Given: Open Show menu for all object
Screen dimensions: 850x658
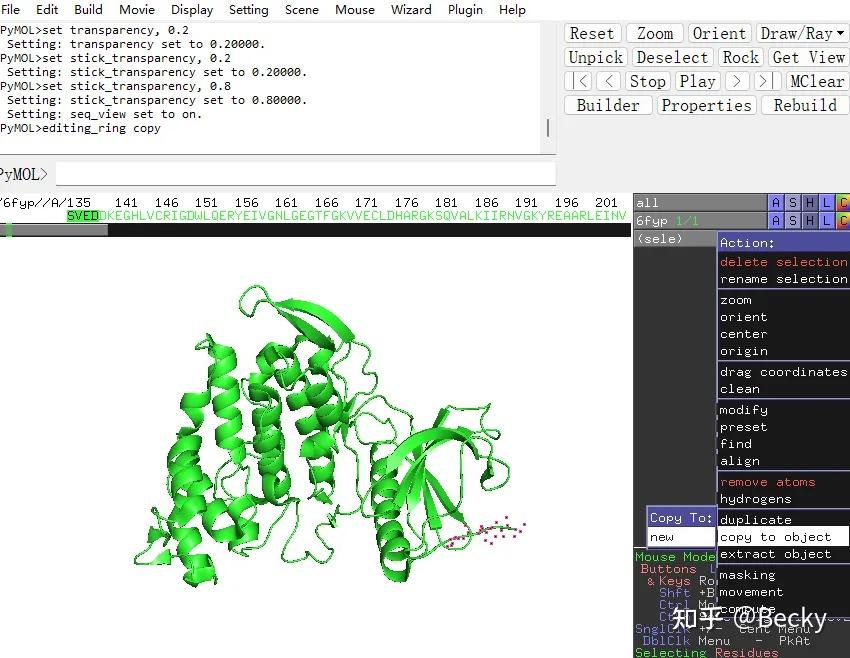Looking at the screenshot, I should point(793,203).
